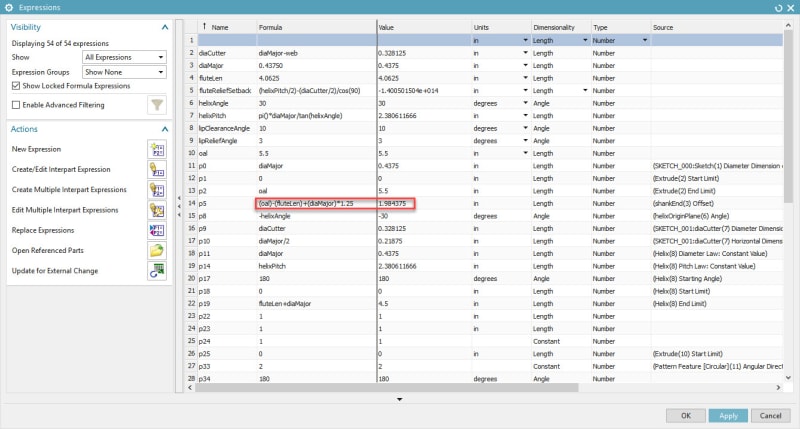
Task: Enable Advanced Filtering checkbox
Action: coord(16,105)
